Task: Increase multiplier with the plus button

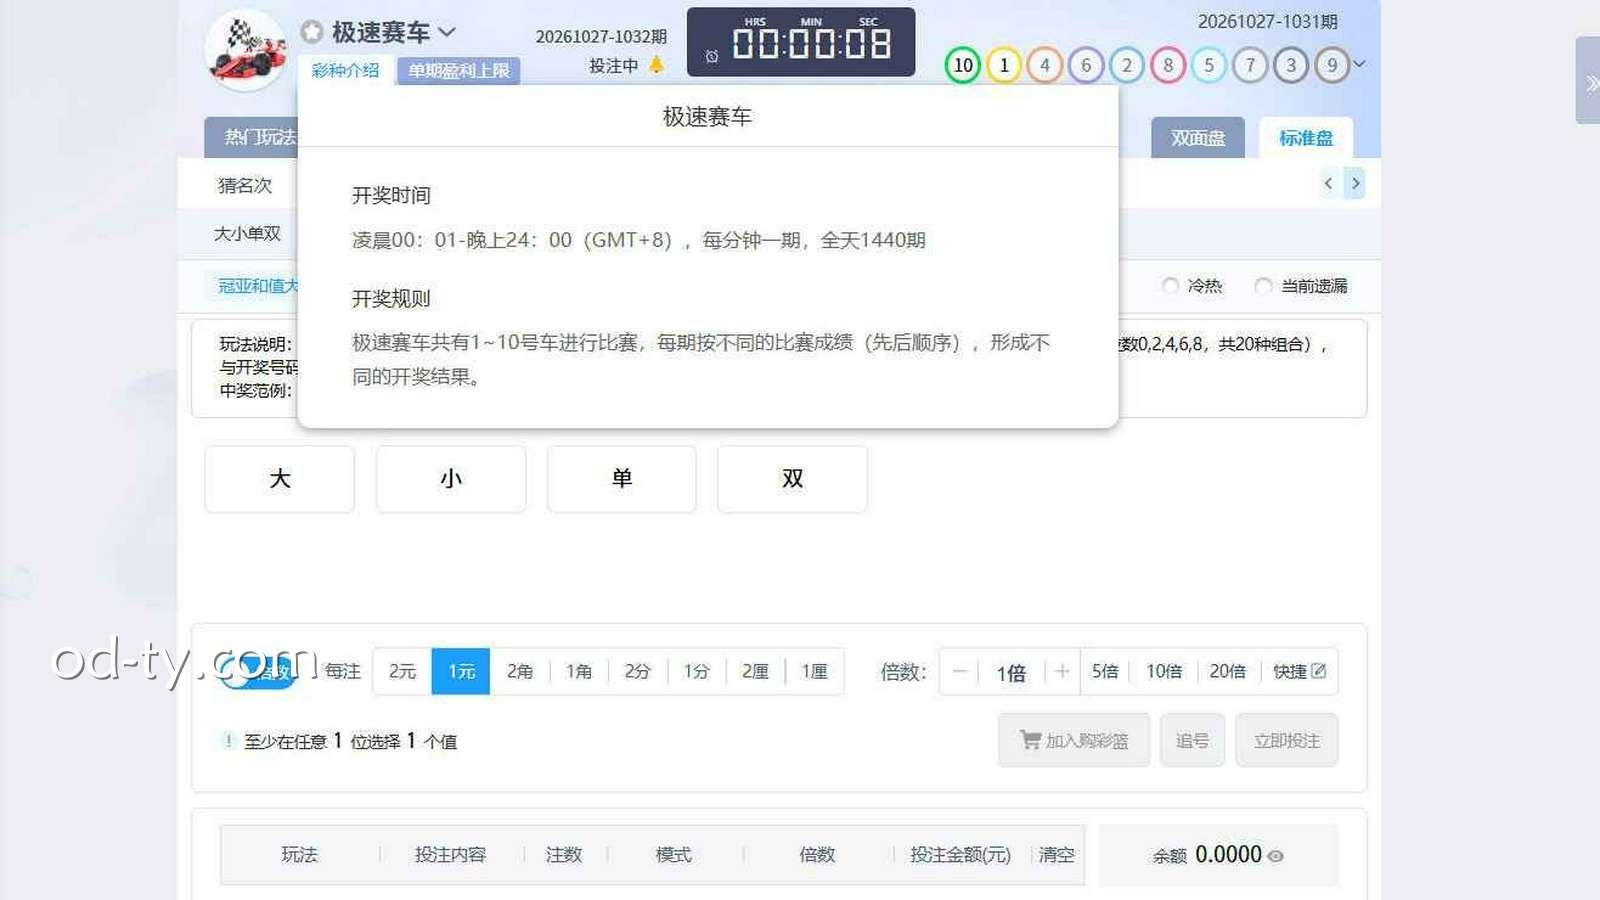Action: tap(1062, 671)
